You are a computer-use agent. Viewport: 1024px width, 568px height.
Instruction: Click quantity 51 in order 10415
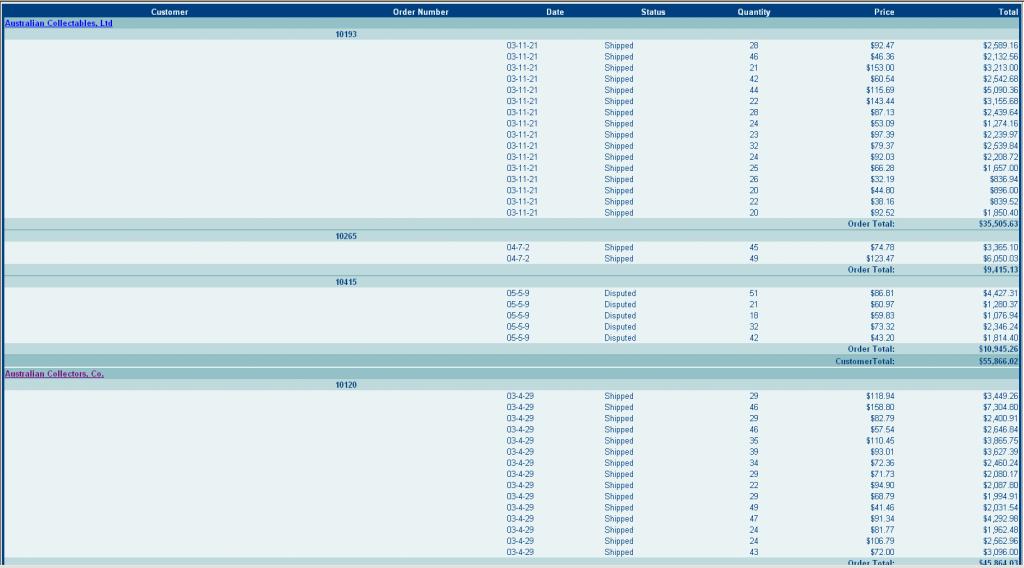click(754, 292)
